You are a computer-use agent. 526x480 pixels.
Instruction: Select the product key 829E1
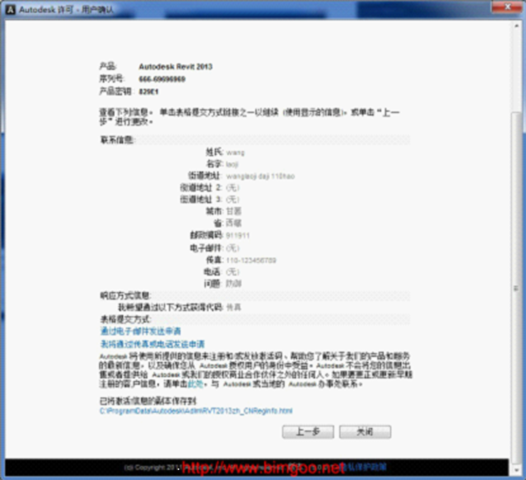click(149, 92)
